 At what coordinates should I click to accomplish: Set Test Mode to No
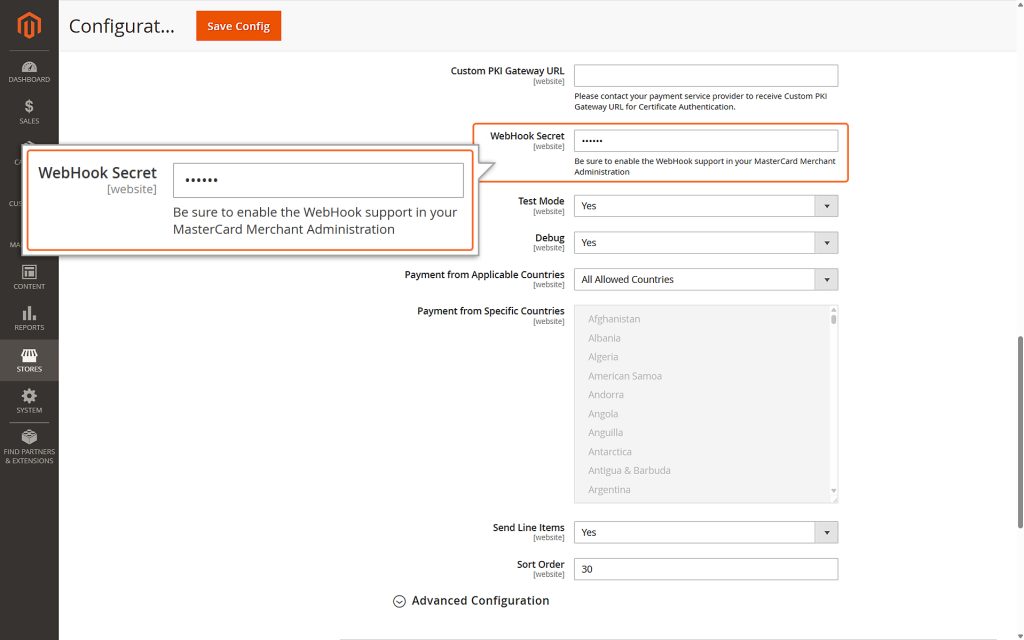click(705, 205)
